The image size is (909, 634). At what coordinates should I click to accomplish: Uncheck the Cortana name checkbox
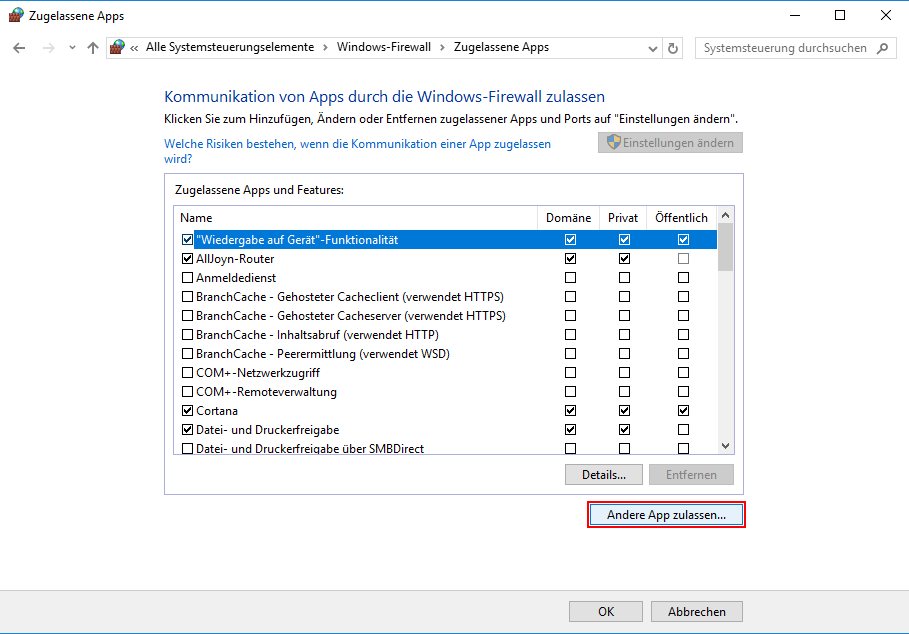click(187, 411)
